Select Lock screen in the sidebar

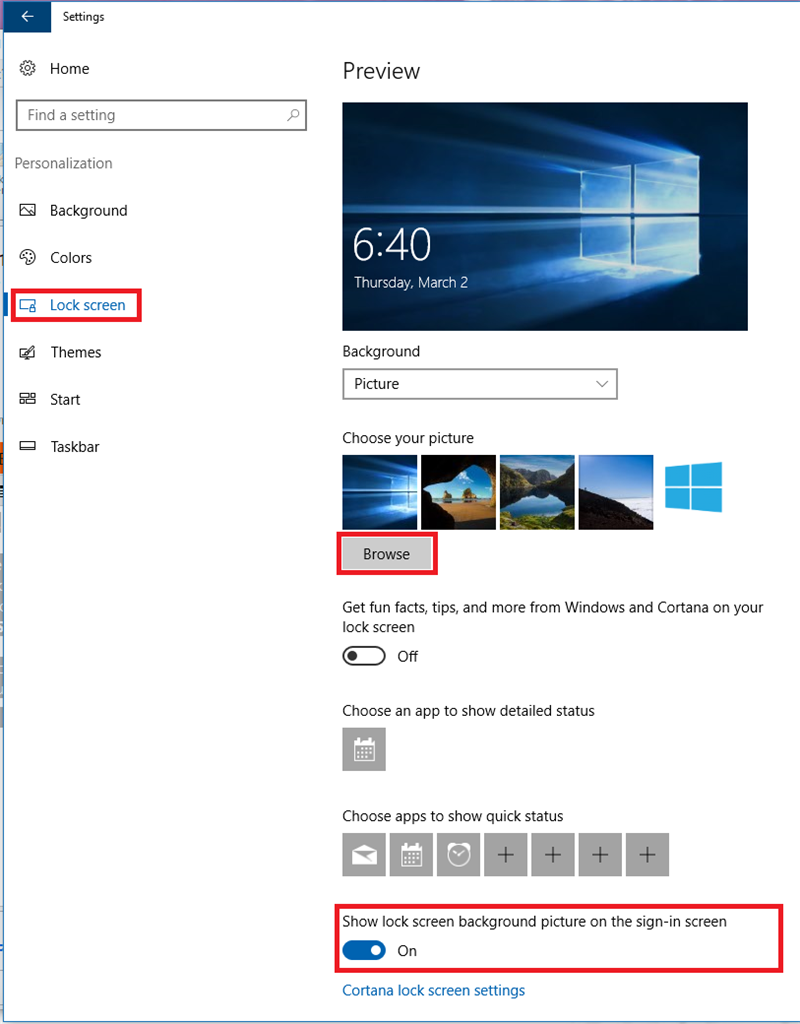(x=76, y=305)
